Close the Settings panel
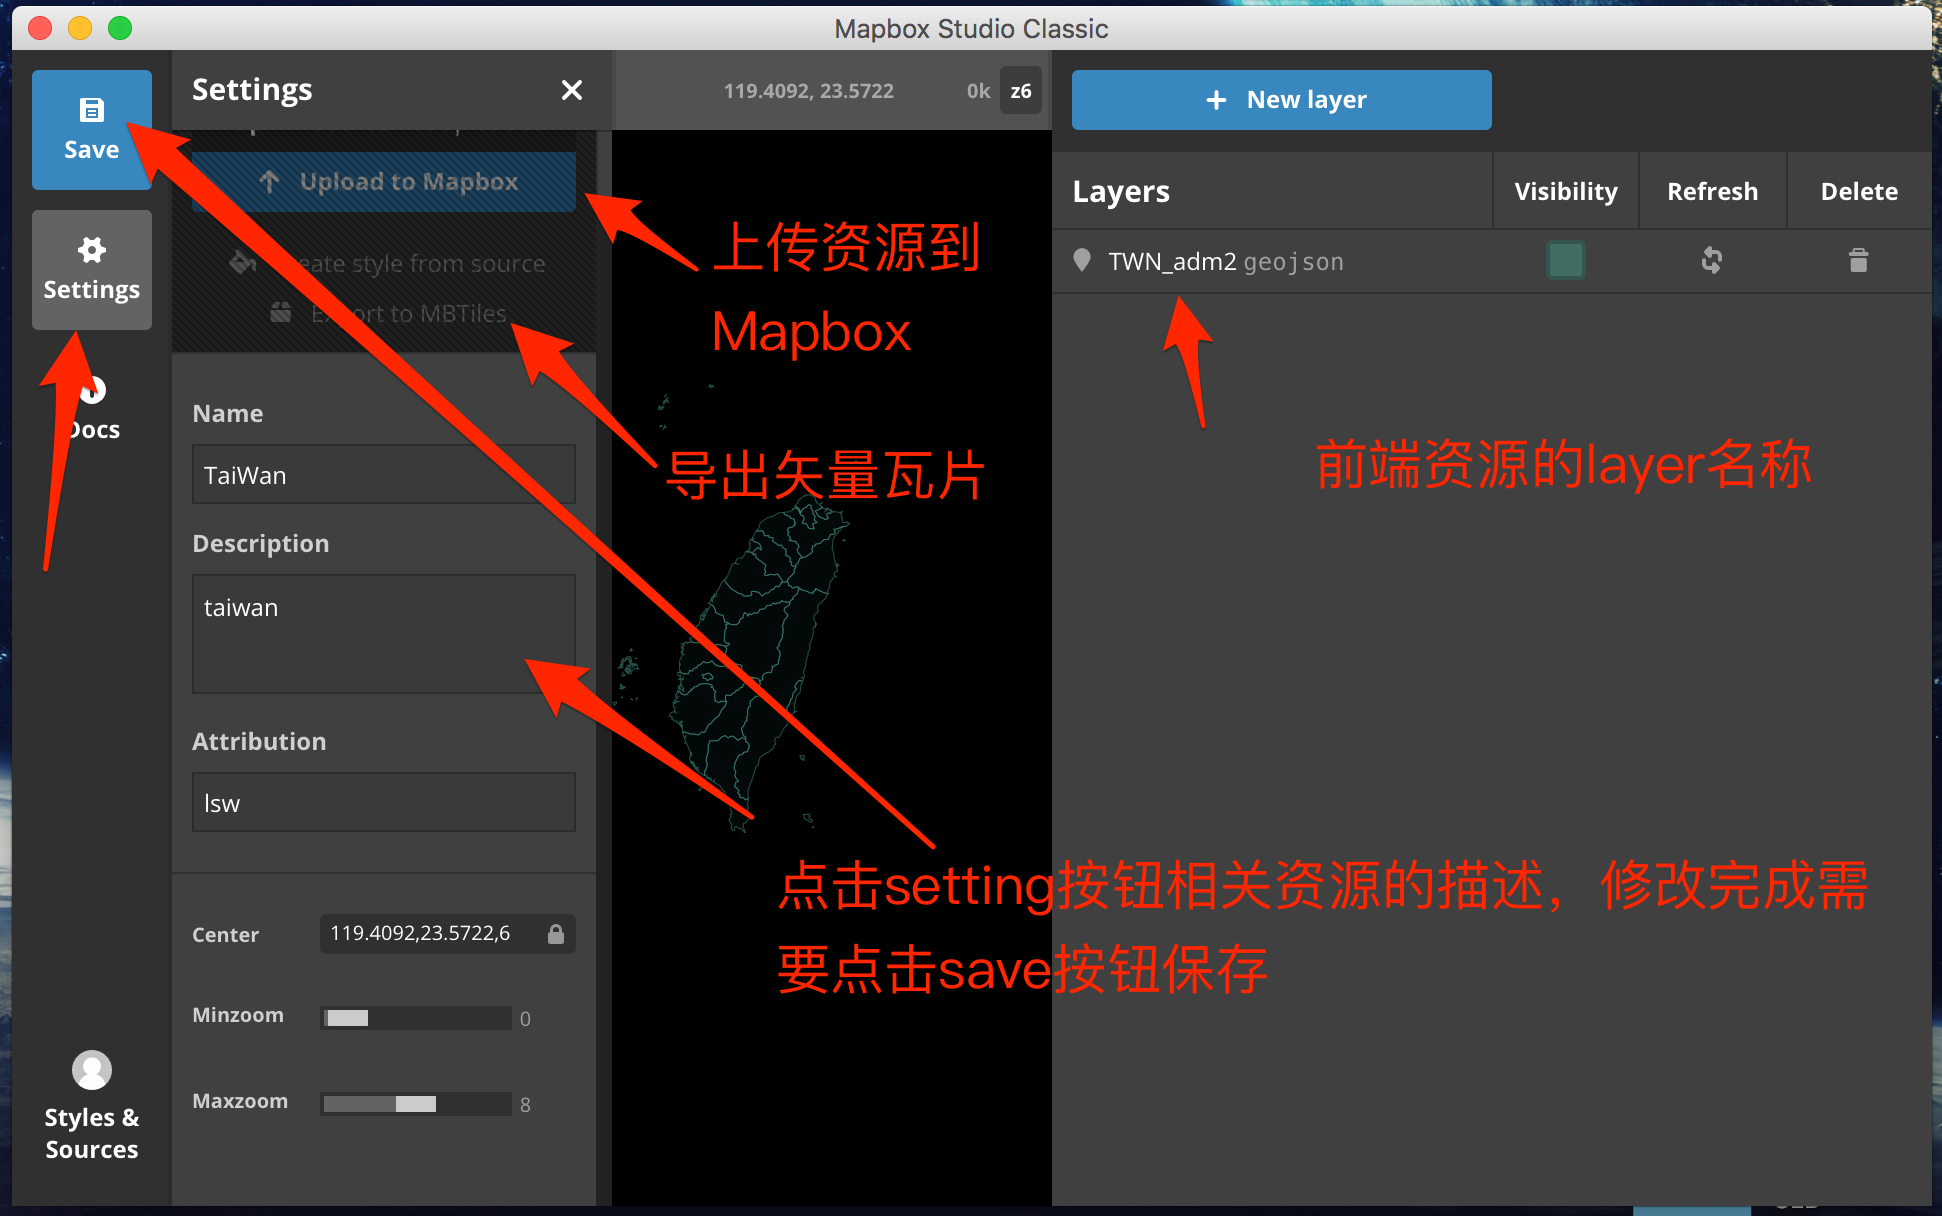This screenshot has height=1216, width=1942. (x=571, y=90)
